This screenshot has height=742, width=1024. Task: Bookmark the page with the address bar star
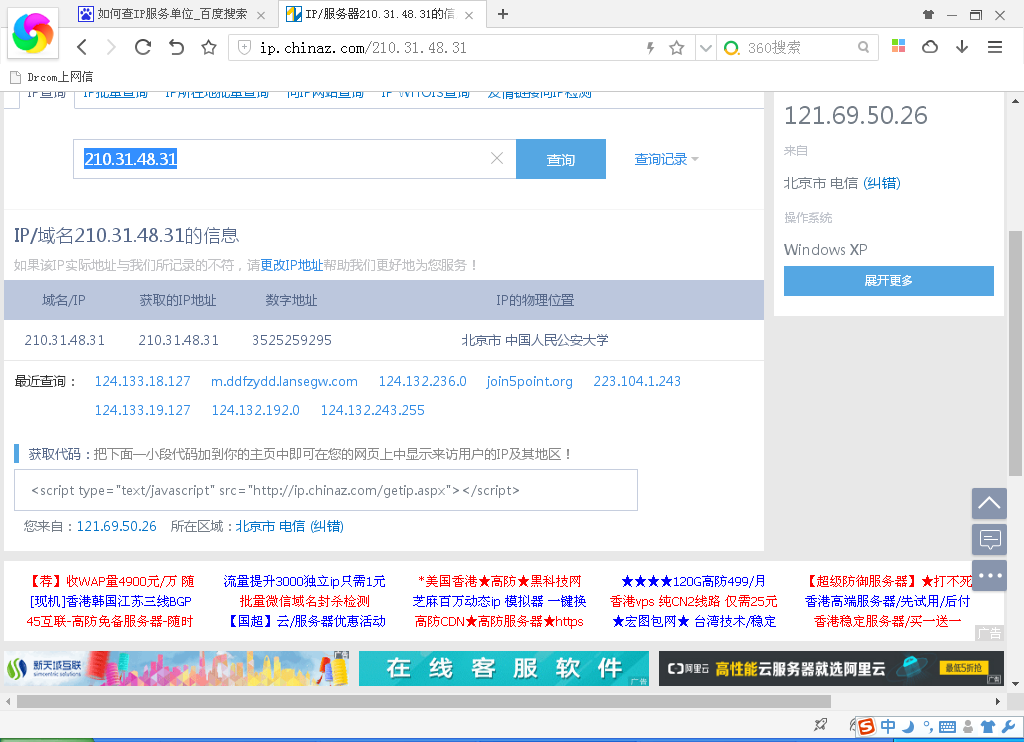point(677,47)
